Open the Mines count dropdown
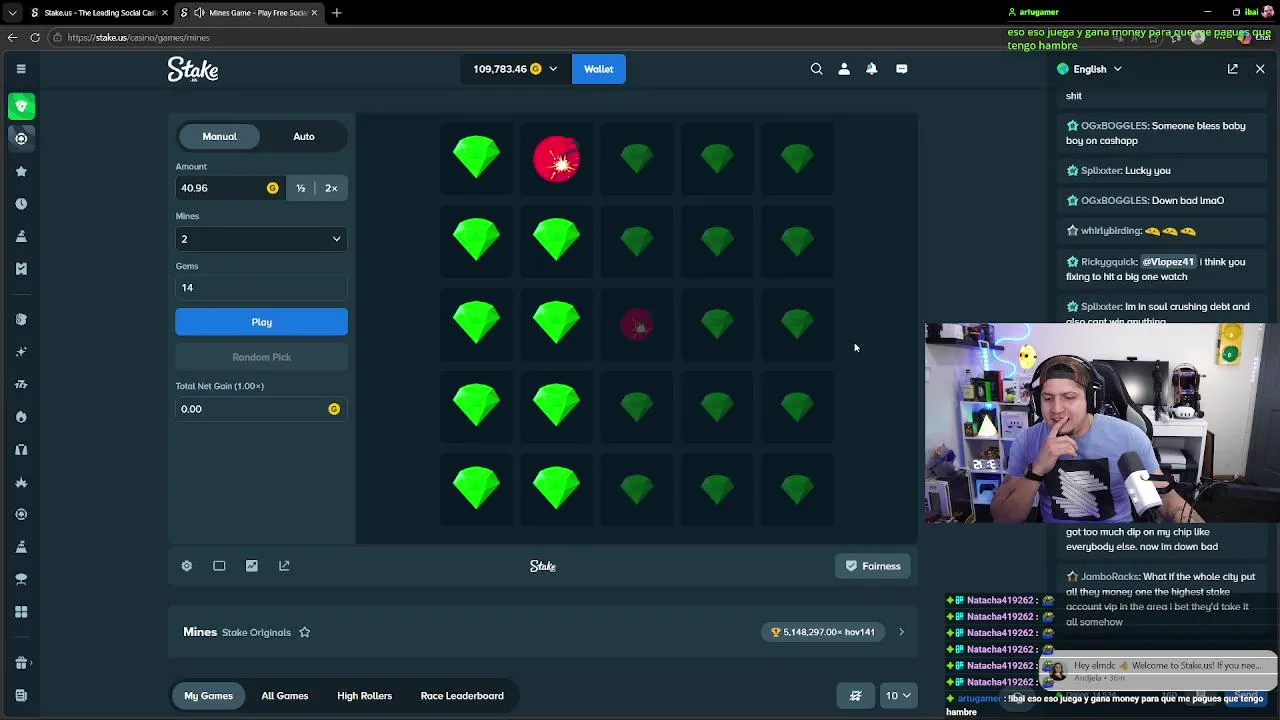 261,239
